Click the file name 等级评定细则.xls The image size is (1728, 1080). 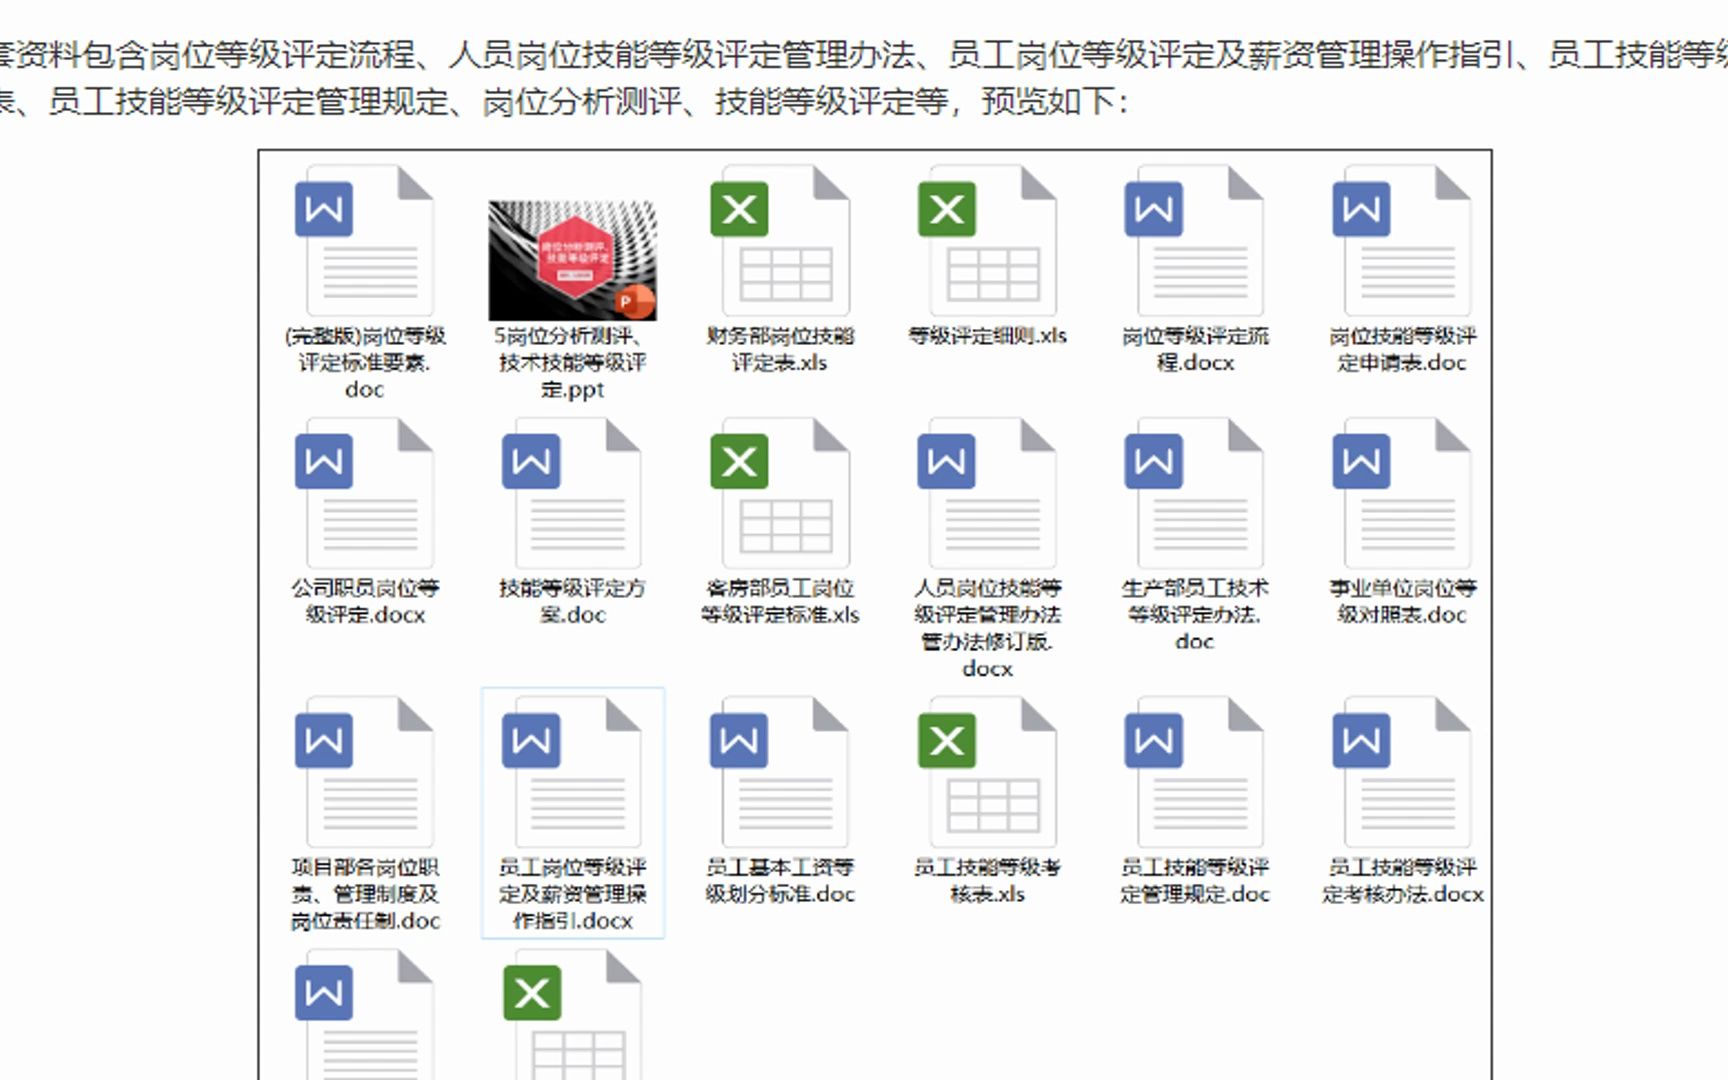click(987, 336)
